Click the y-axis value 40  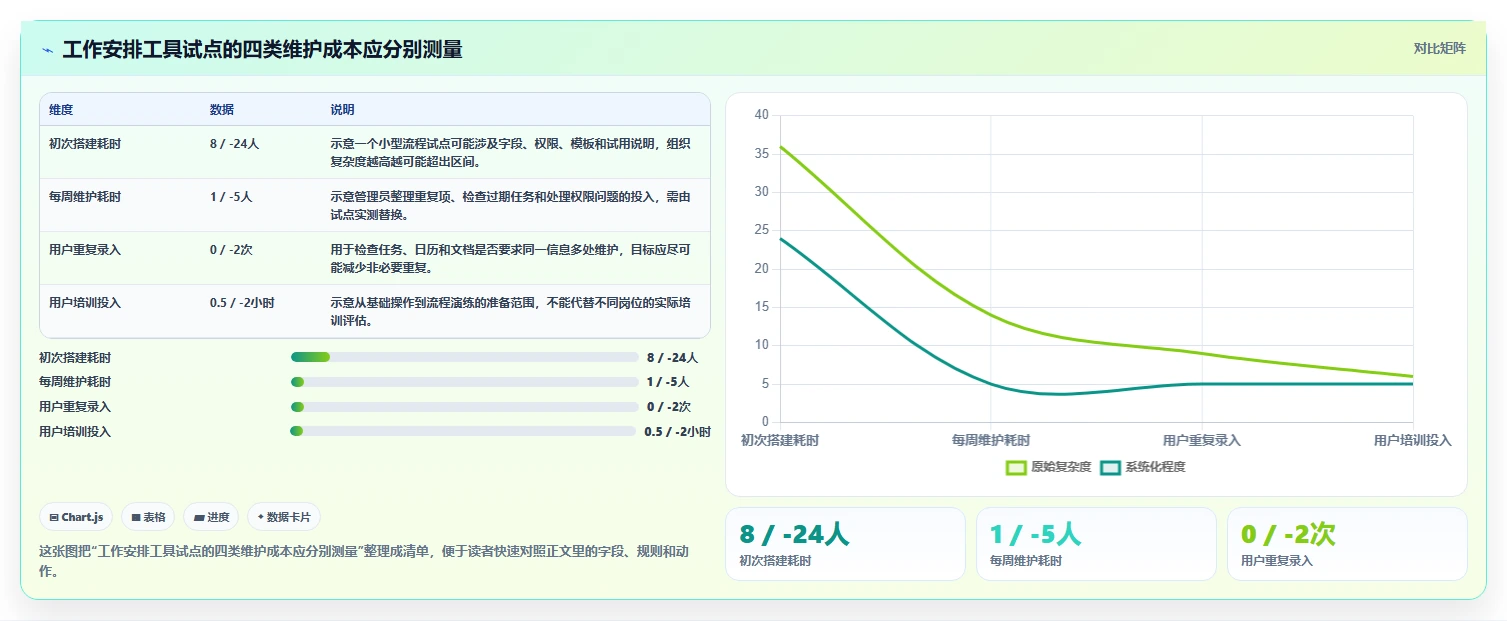[761, 115]
